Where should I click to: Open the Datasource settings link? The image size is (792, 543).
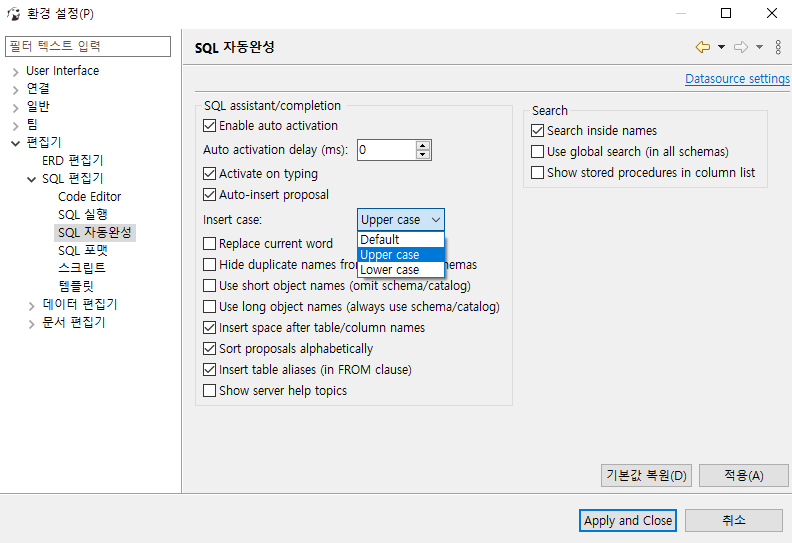coord(736,79)
